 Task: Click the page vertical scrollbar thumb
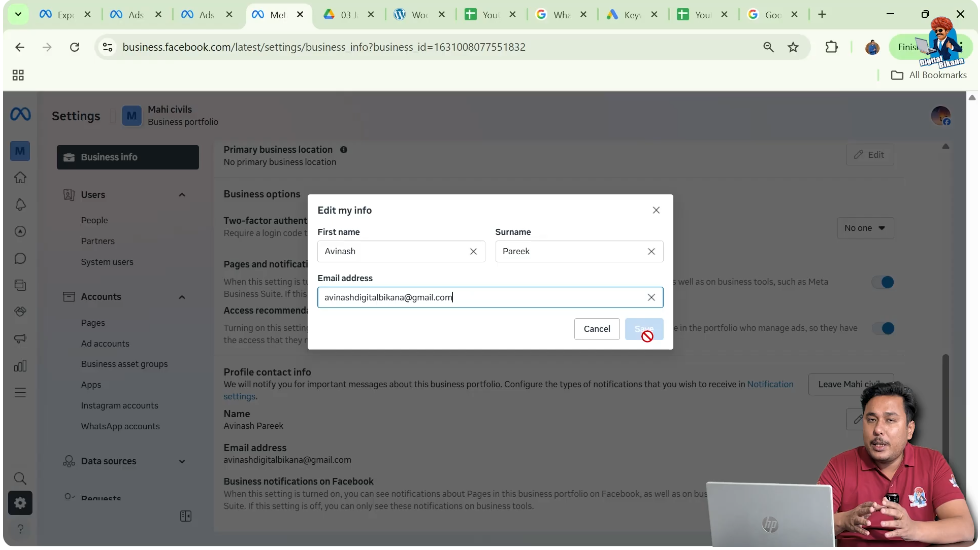click(x=946, y=412)
